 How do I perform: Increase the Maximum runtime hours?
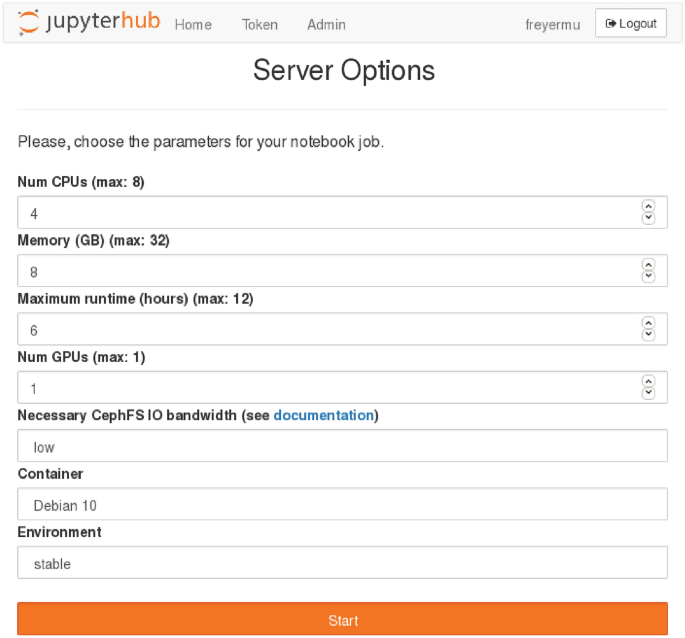tap(648, 324)
